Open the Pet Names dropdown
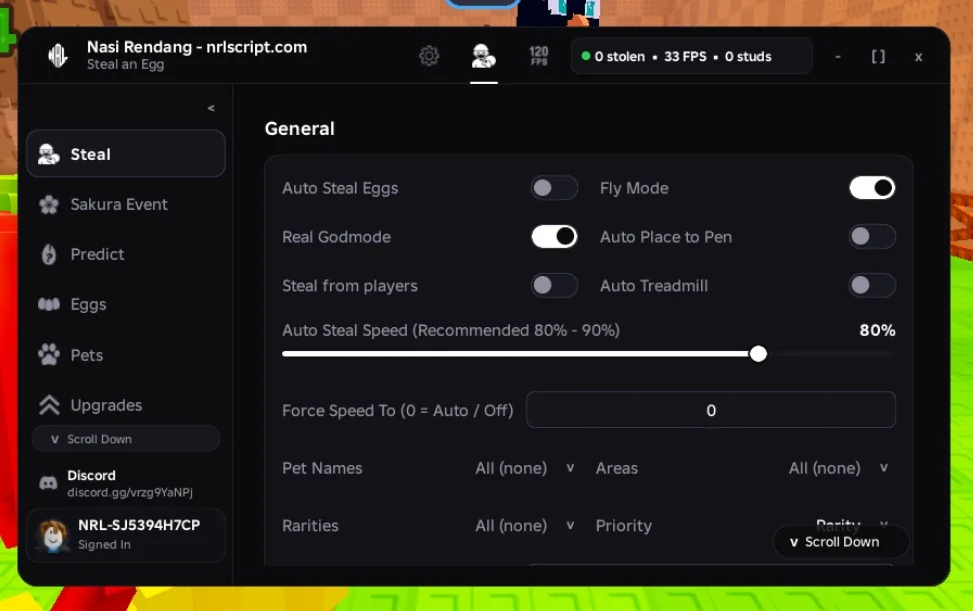Viewport: 973px width, 611px height. coord(524,468)
